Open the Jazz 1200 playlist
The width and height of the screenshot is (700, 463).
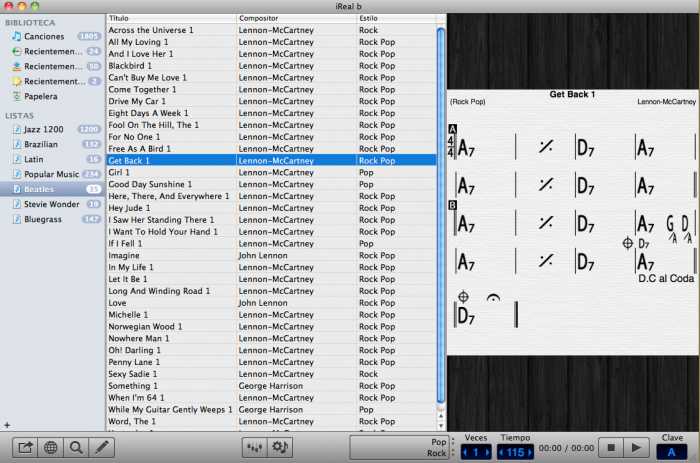click(x=53, y=129)
